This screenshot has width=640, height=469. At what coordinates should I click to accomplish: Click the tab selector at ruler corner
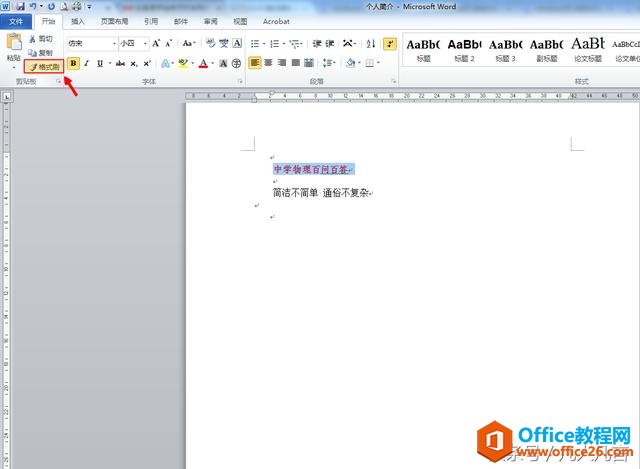tap(7, 97)
